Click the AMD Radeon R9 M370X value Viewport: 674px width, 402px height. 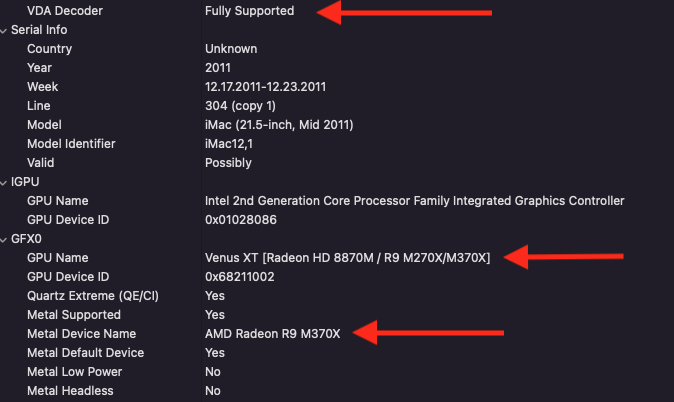pos(272,334)
